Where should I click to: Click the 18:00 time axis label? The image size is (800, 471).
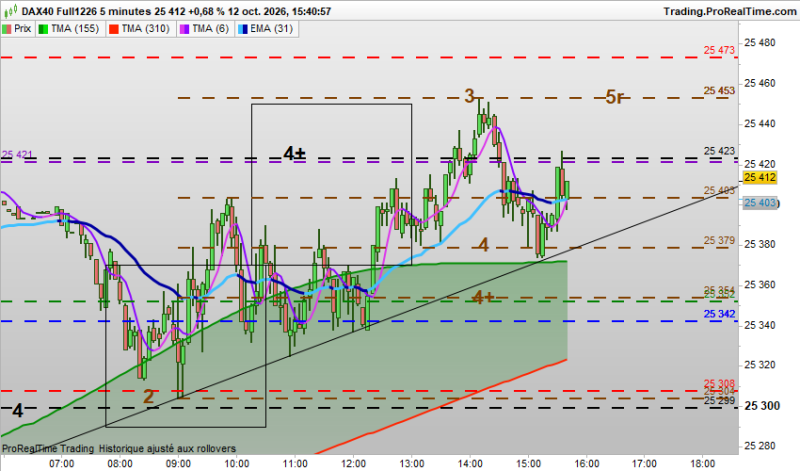(x=703, y=464)
